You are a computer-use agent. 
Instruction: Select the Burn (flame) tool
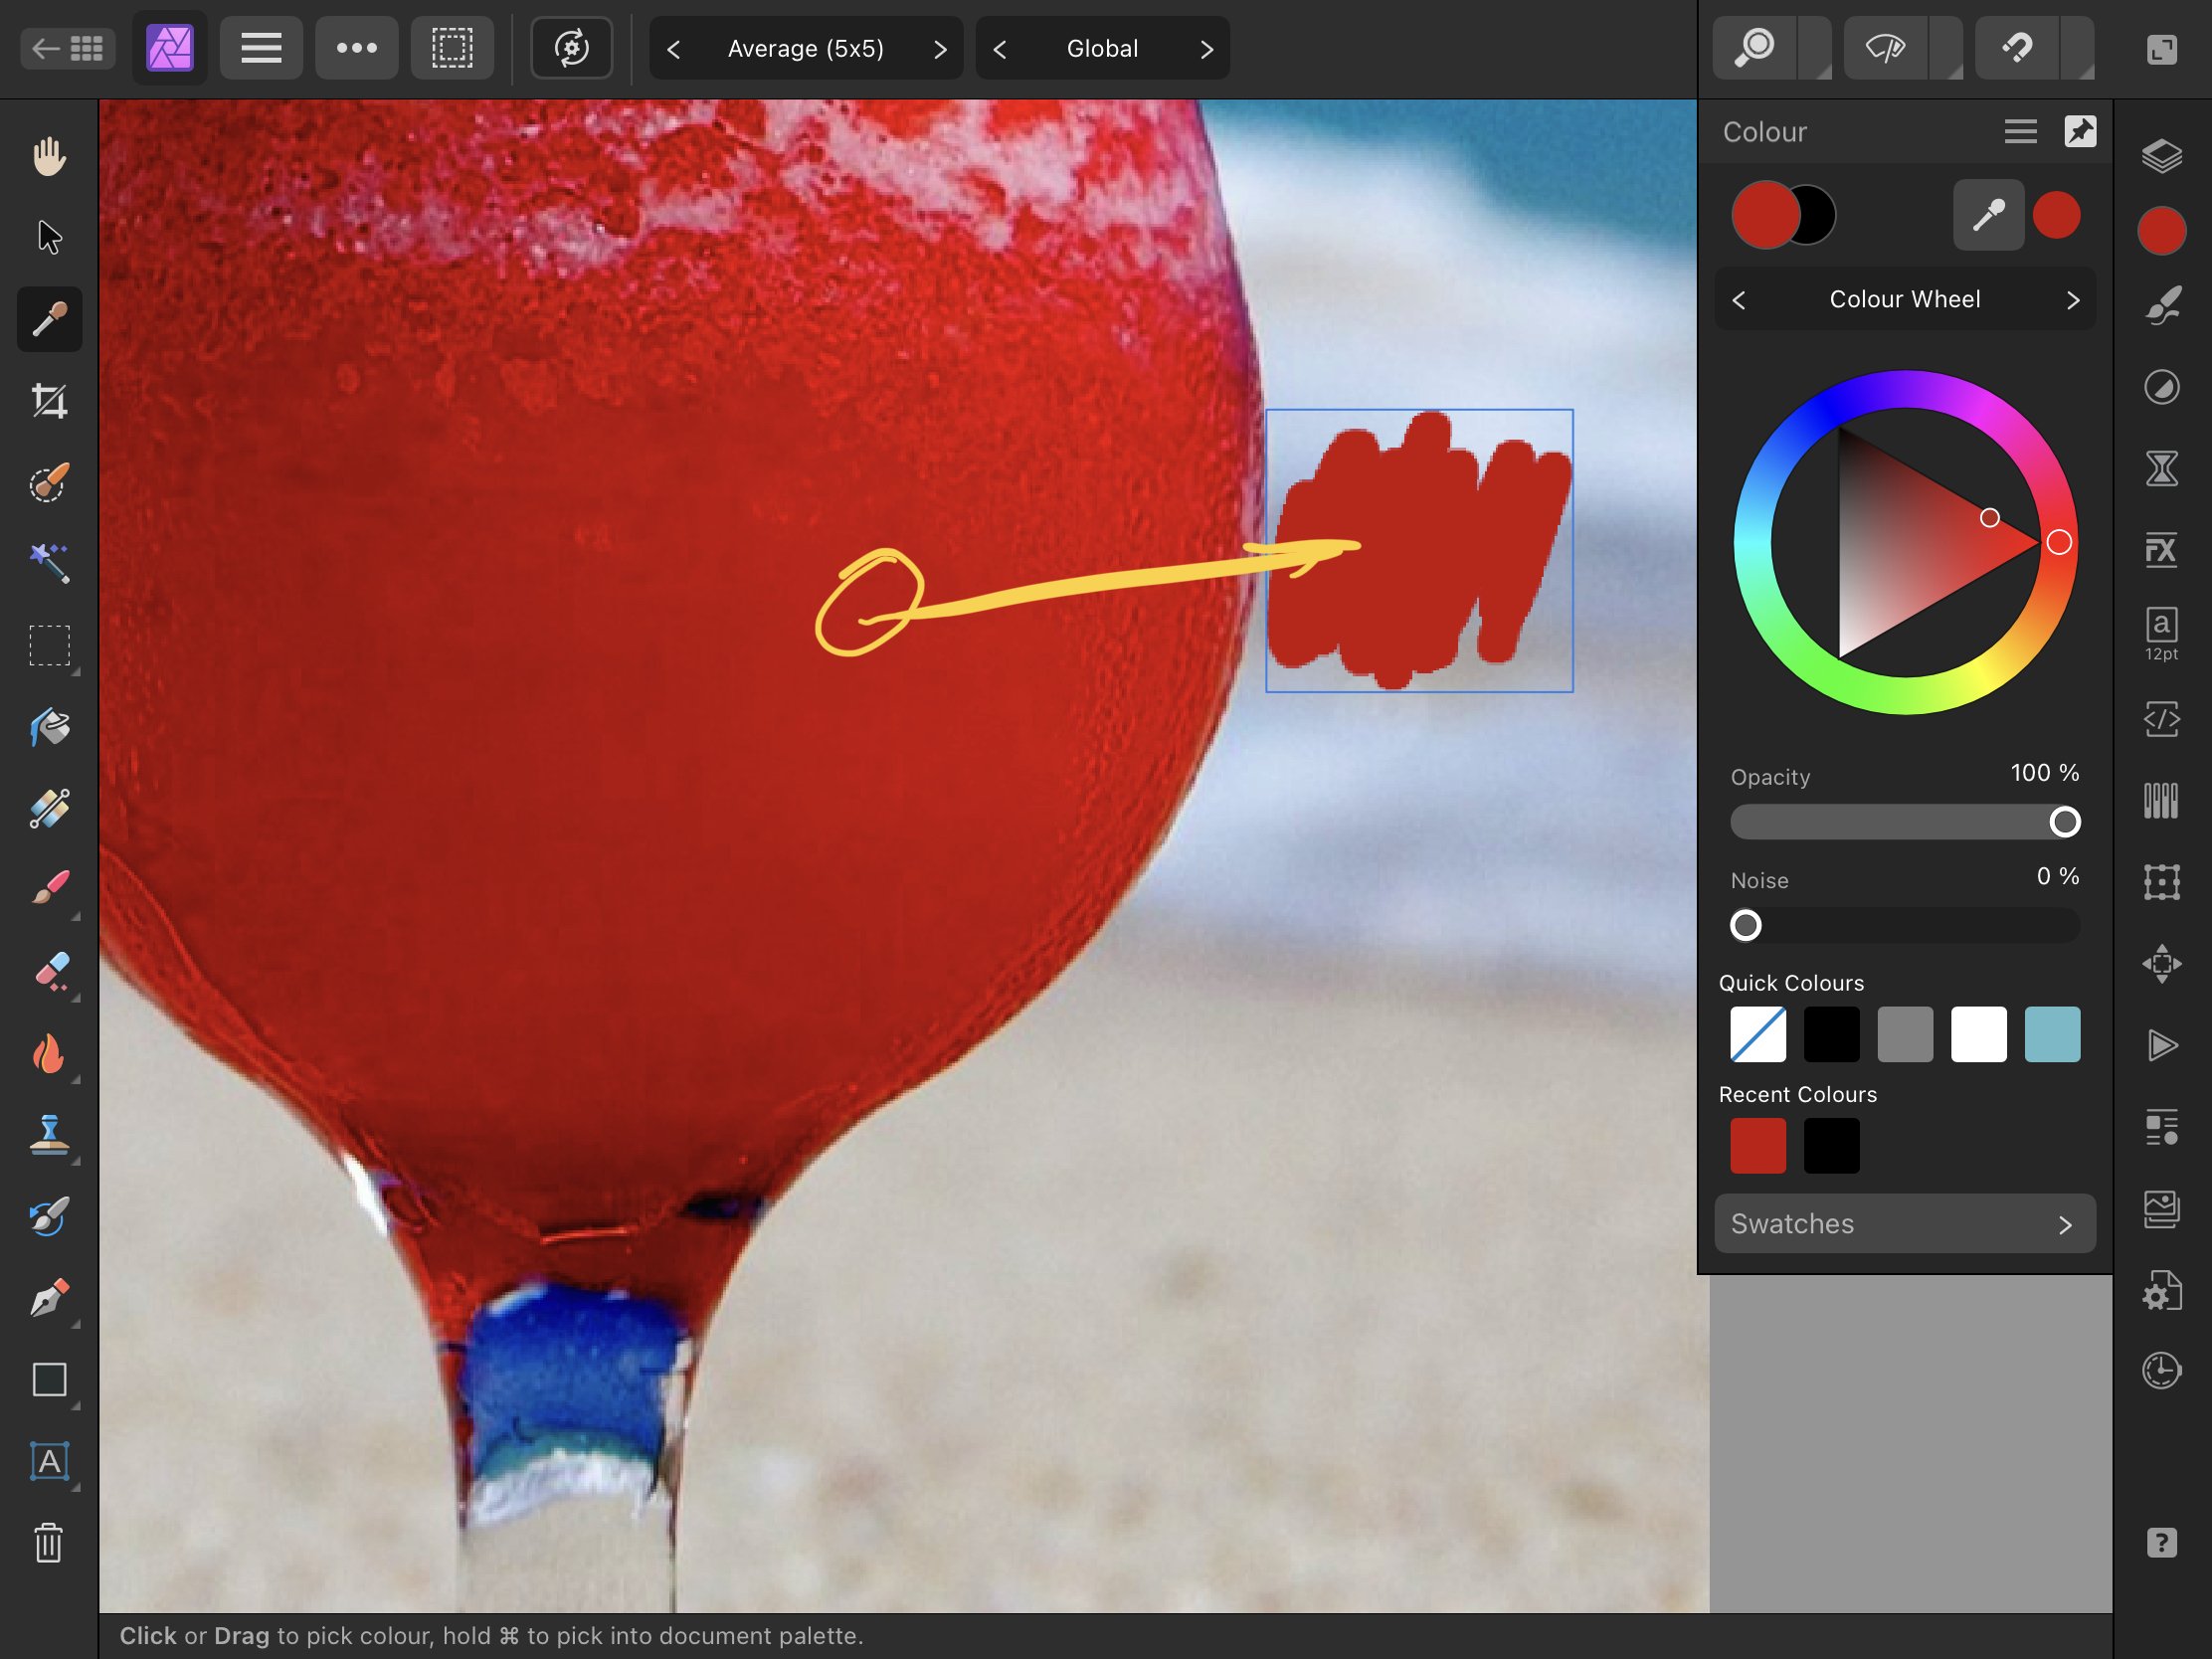(49, 1053)
